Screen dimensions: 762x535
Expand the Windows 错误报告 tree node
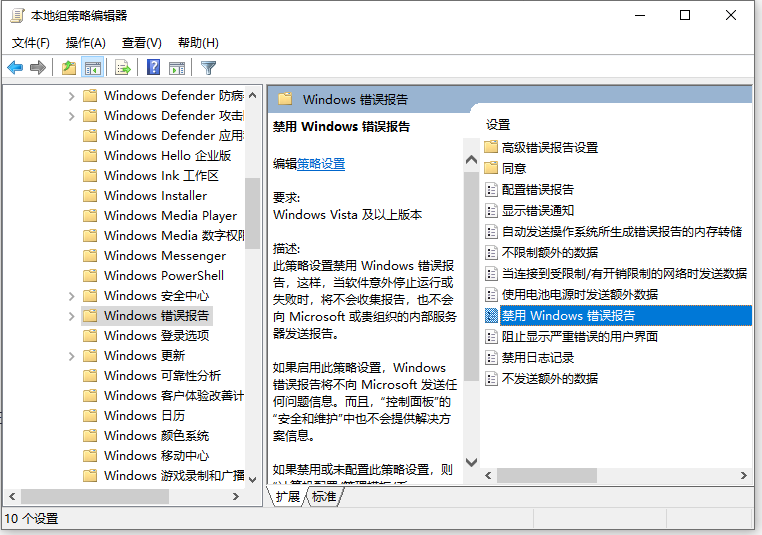pos(71,316)
